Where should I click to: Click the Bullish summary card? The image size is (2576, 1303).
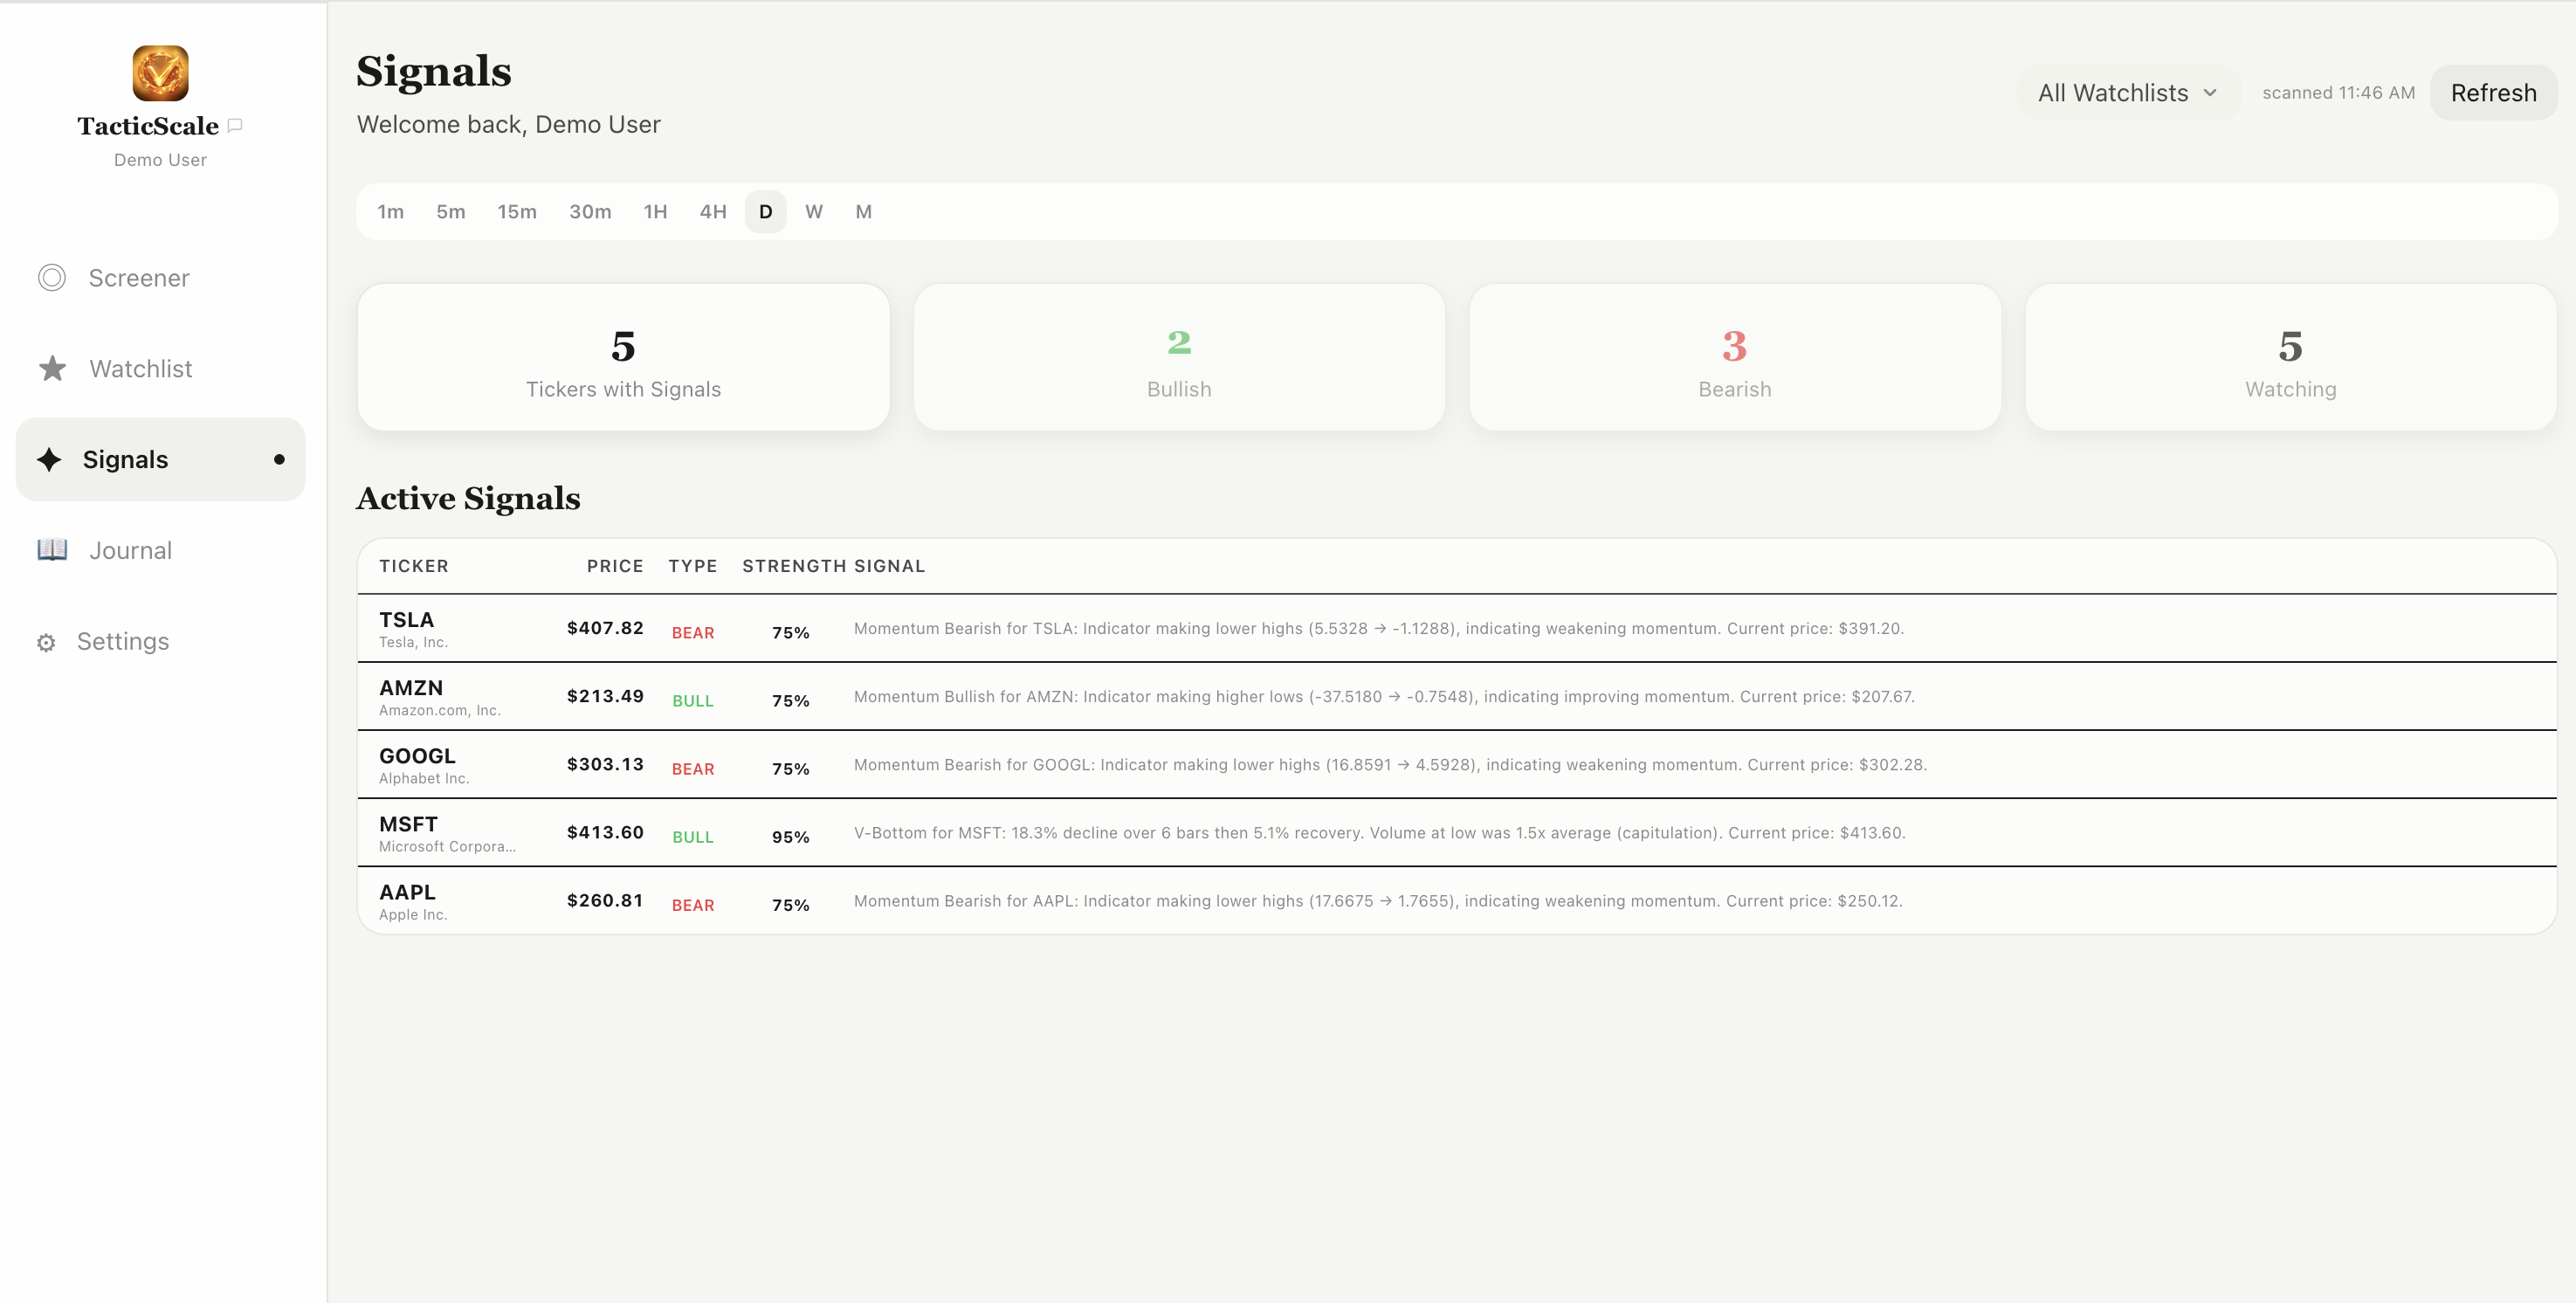[1179, 357]
